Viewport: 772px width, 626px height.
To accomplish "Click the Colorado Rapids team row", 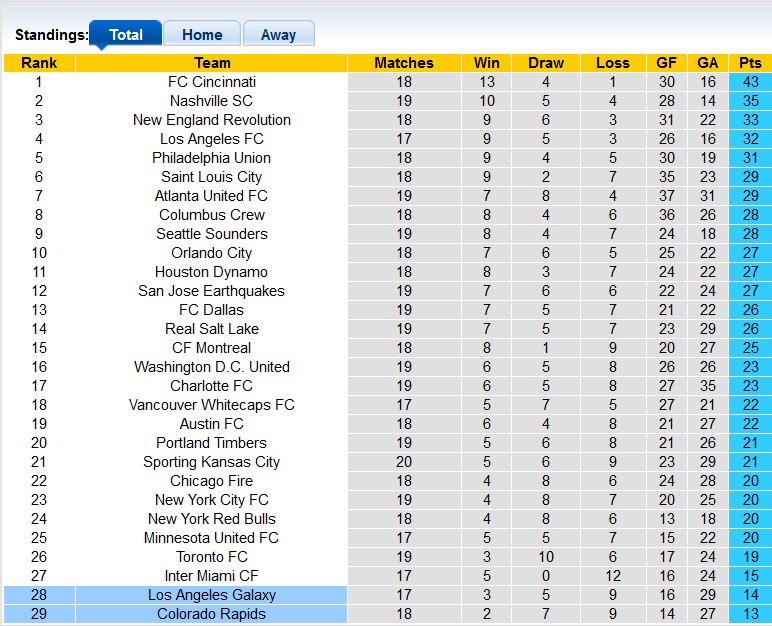I will pyautogui.click(x=212, y=614).
